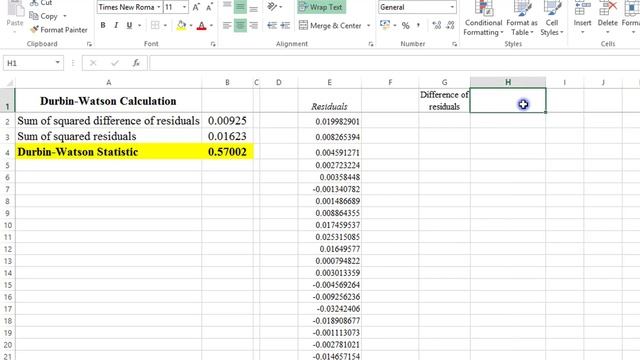Select cell with 0.019982901
The height and width of the screenshot is (360, 640).
[329, 121]
